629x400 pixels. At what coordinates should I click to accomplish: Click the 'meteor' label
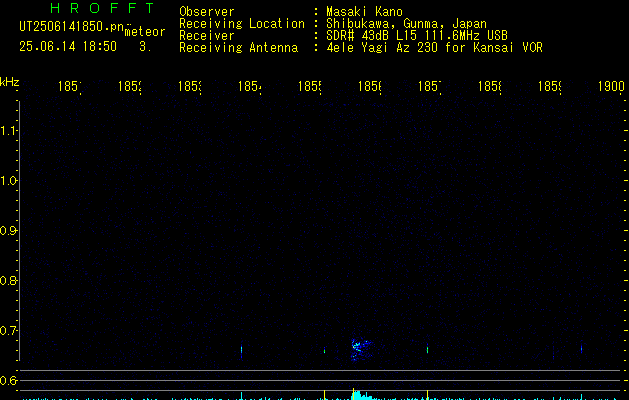145,32
